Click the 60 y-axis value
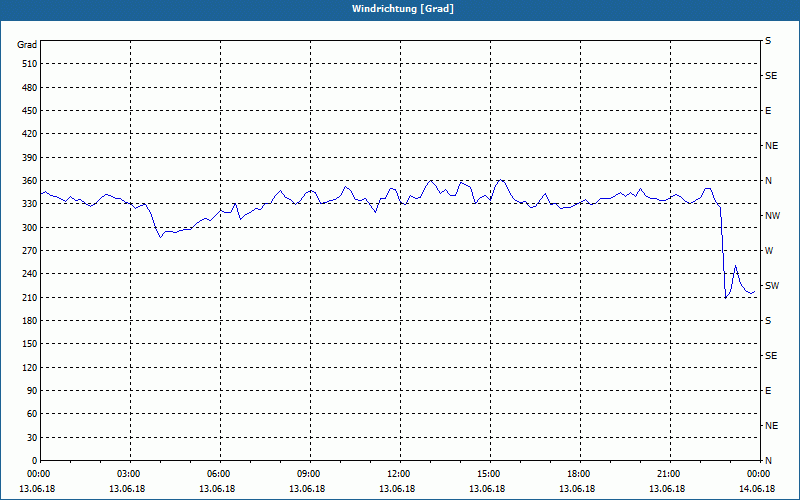Viewport: 800px width, 500px height. [32, 414]
